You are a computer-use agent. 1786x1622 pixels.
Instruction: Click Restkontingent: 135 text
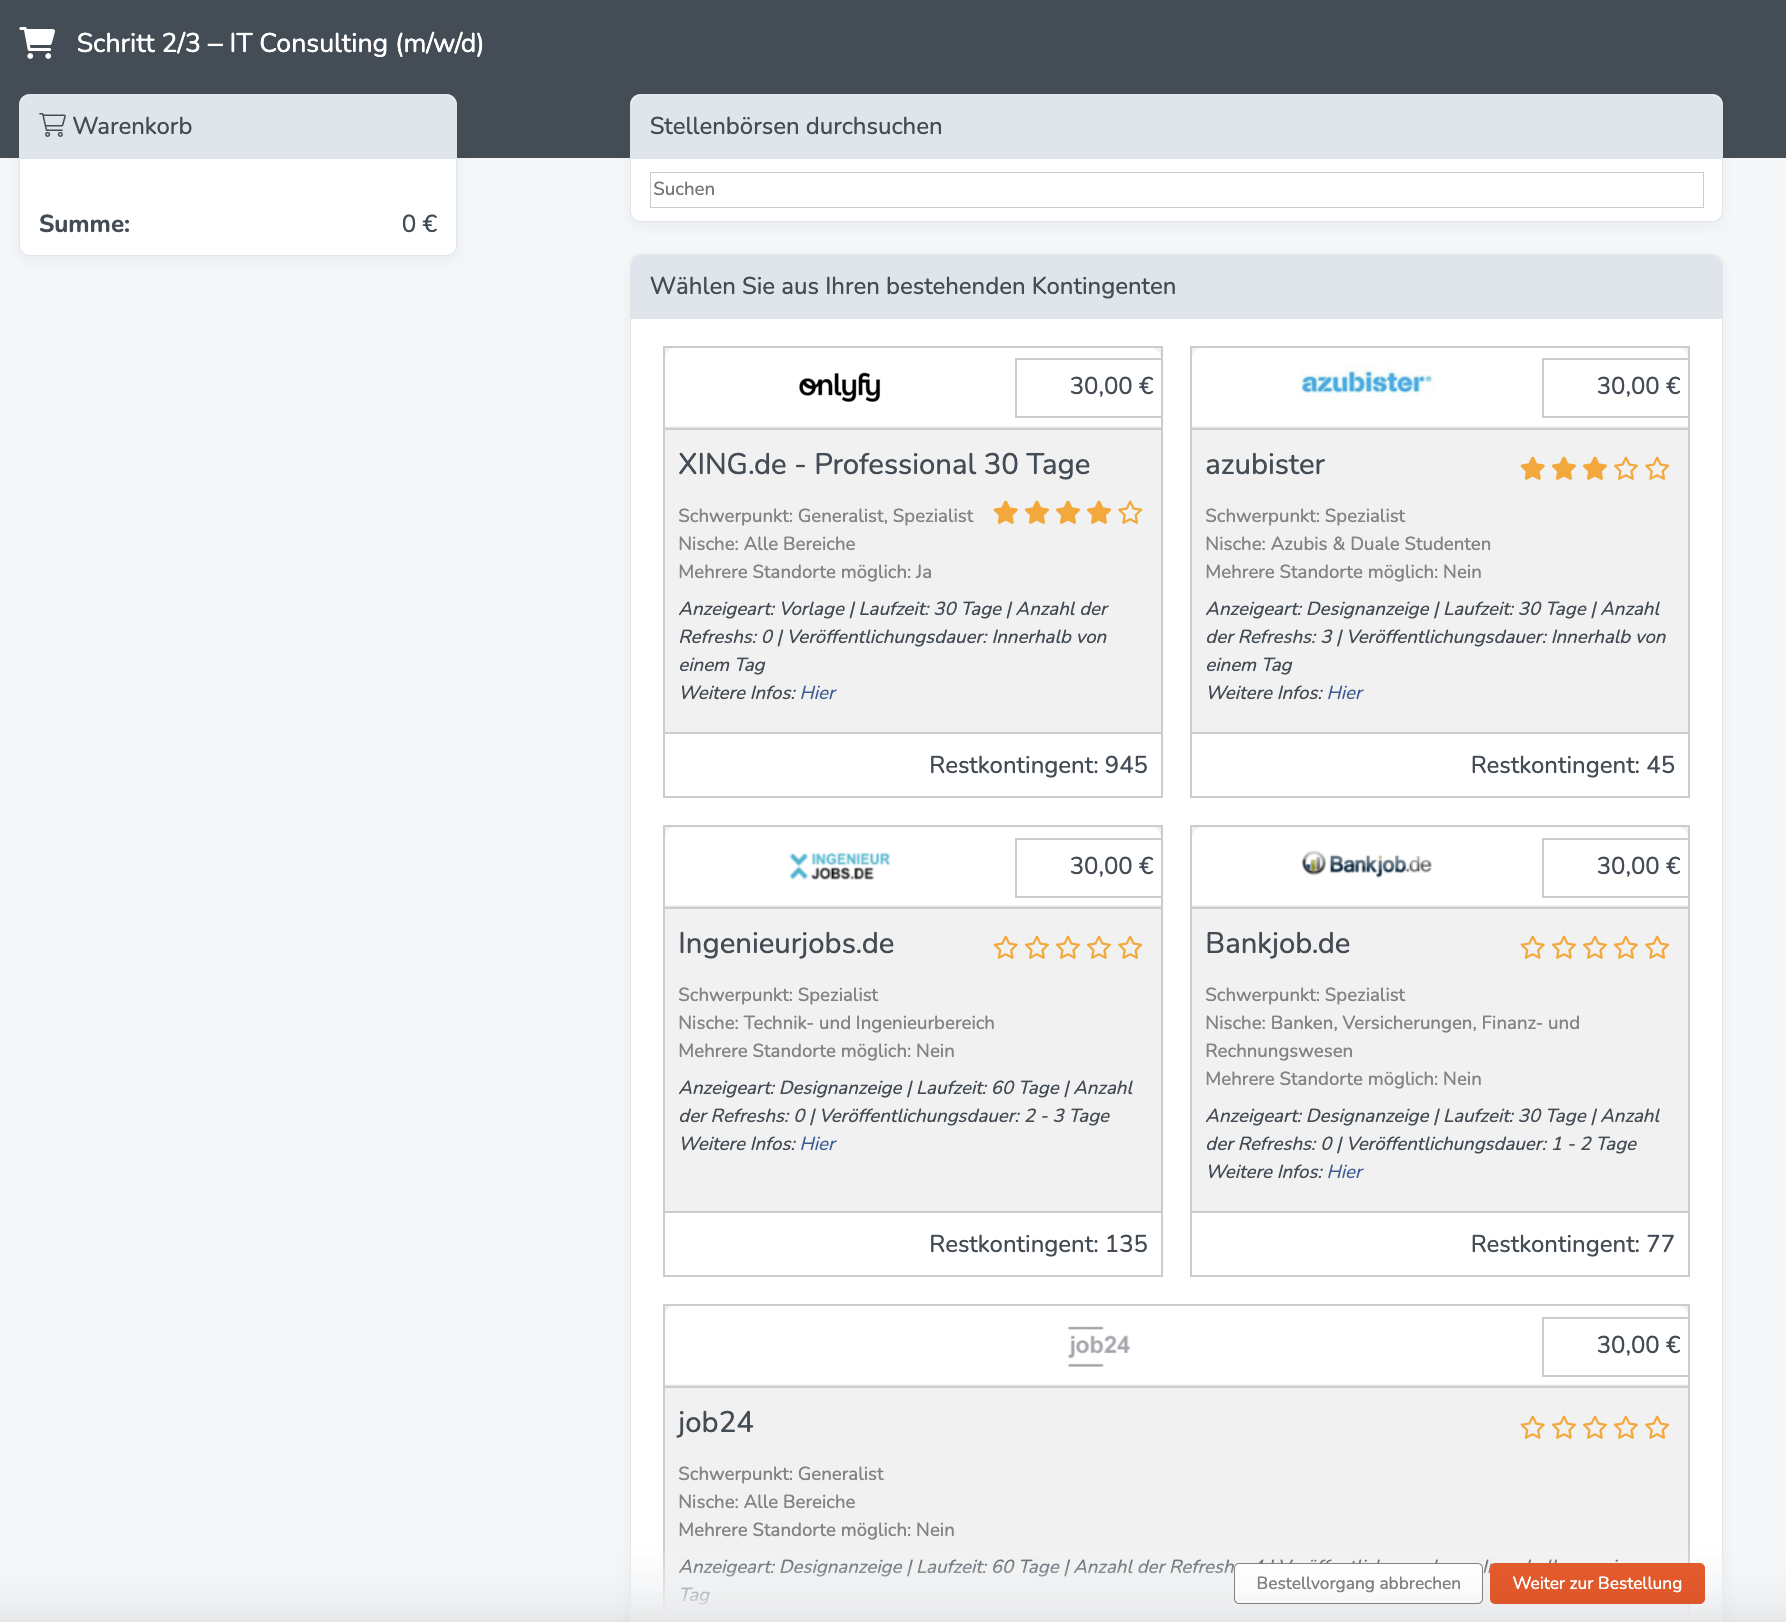click(x=1038, y=1244)
